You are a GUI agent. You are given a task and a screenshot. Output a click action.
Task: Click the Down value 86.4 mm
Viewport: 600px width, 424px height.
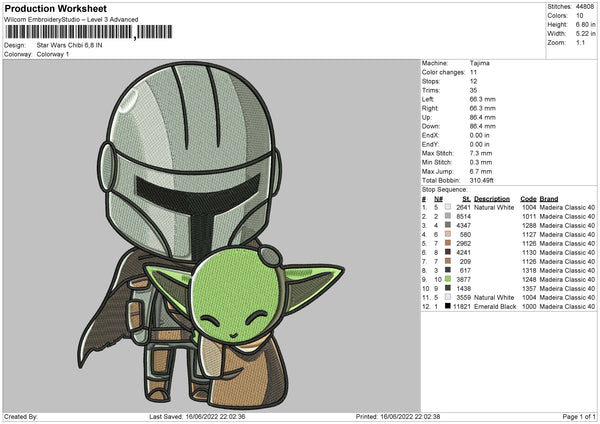483,126
